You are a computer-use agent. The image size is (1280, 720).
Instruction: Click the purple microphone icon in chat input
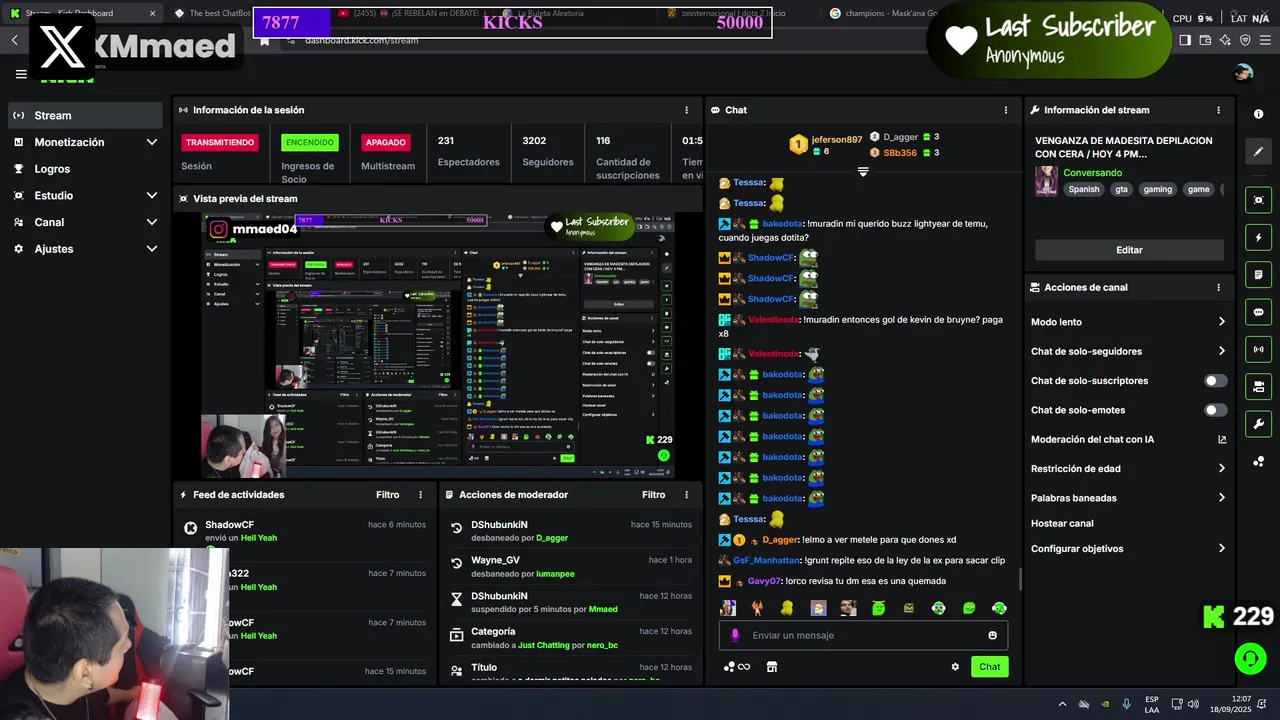pyautogui.click(x=735, y=635)
